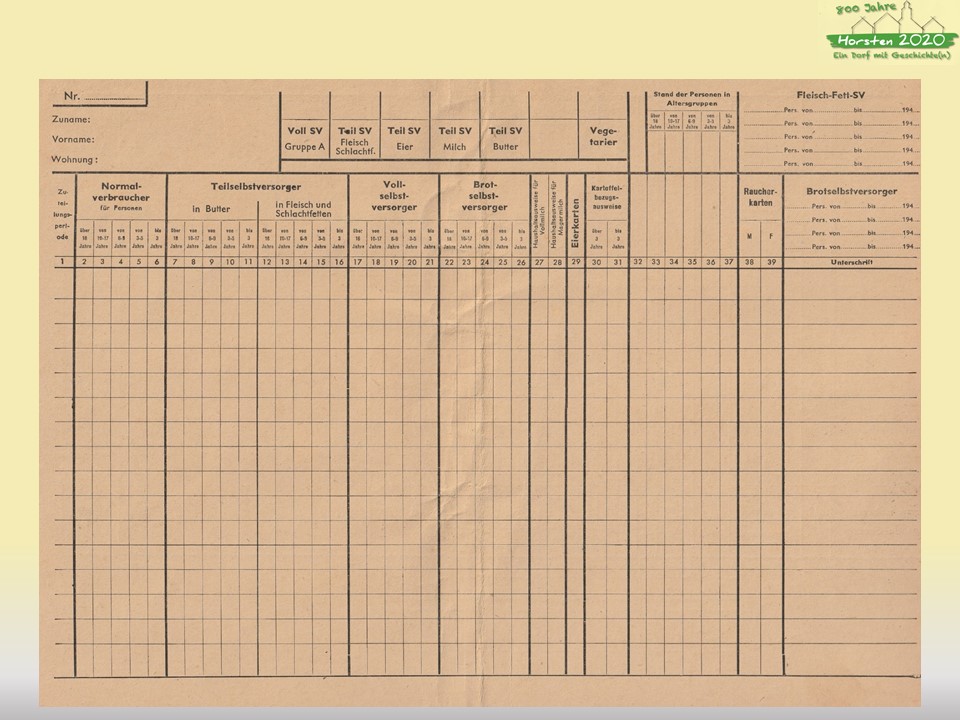The height and width of the screenshot is (720, 960).
Task: Click the 'Unterschrift' signature column header
Action: click(851, 261)
